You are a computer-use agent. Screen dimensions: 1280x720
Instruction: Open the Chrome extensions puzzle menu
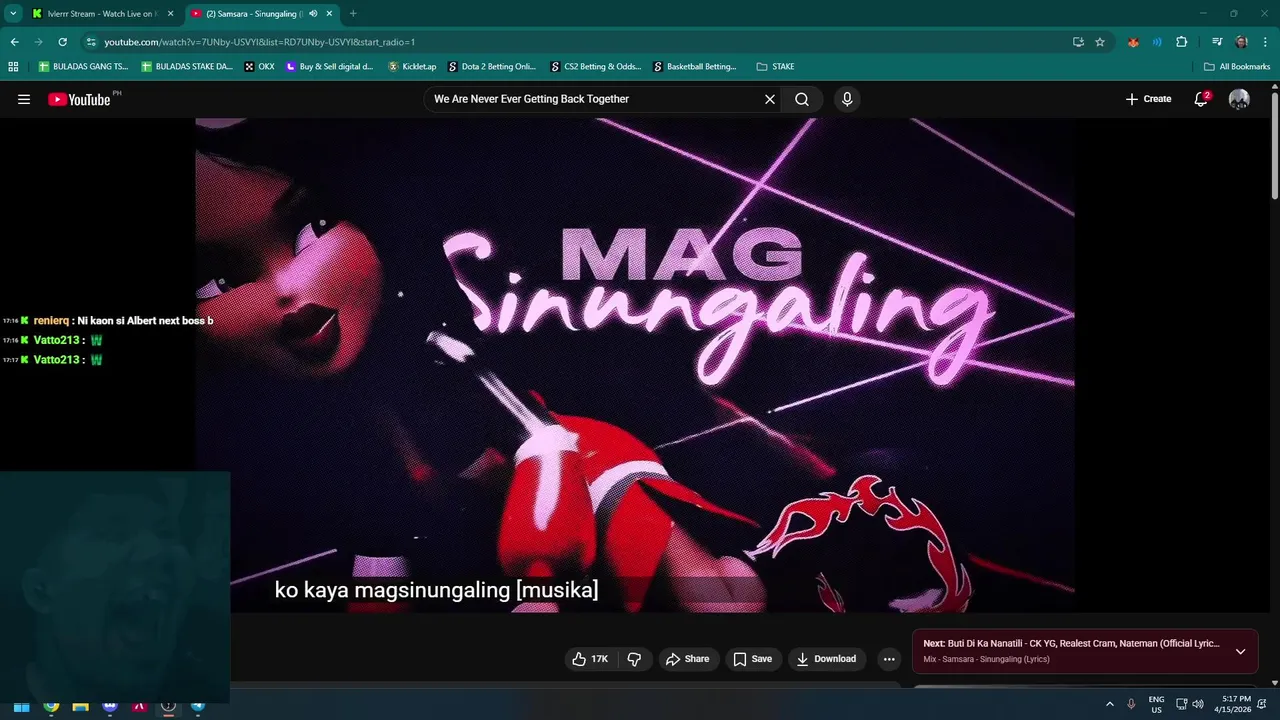coord(1181,42)
